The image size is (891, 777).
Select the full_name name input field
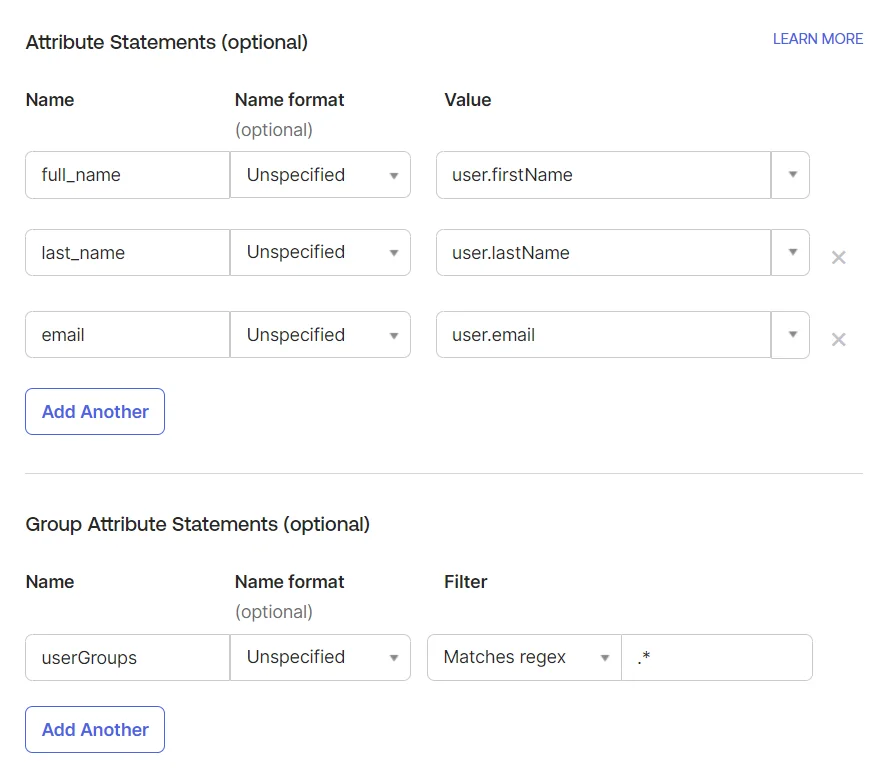pos(126,174)
